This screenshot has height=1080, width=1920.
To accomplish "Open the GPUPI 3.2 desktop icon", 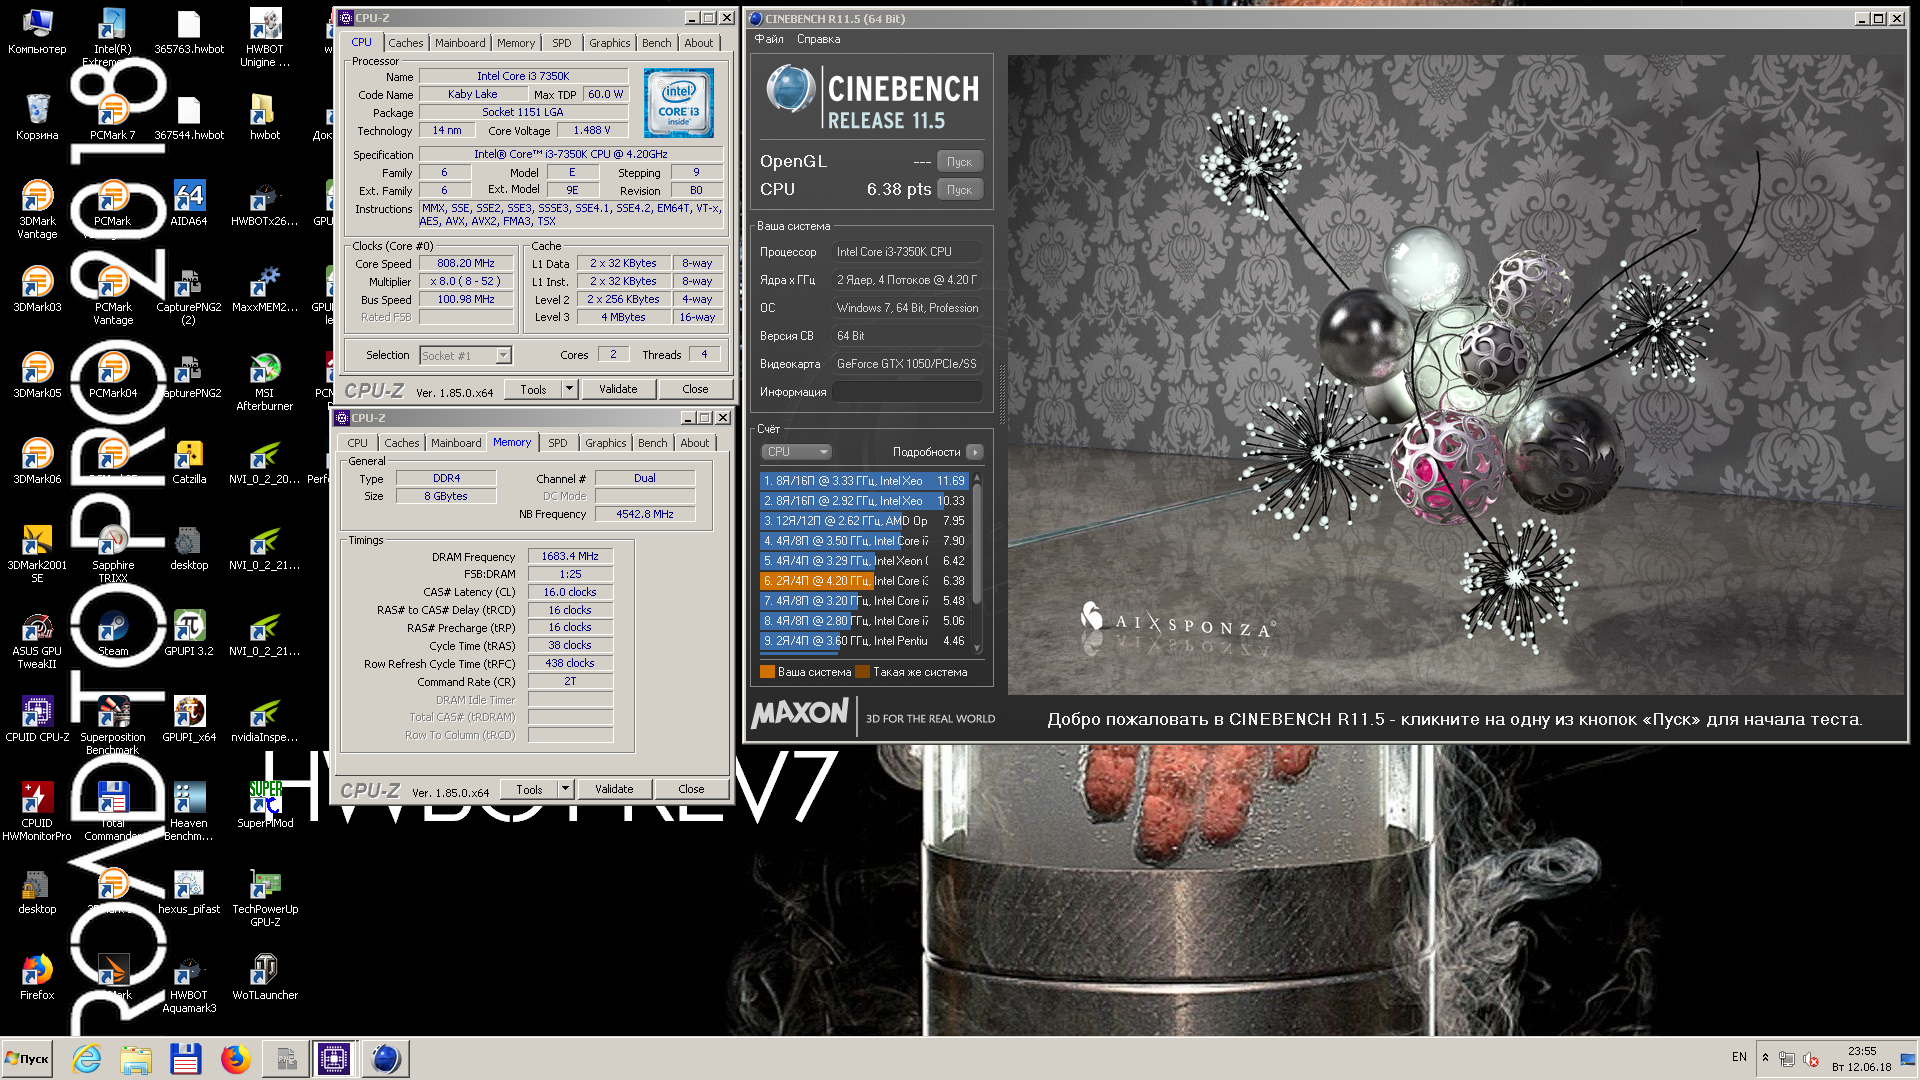I will (188, 633).
